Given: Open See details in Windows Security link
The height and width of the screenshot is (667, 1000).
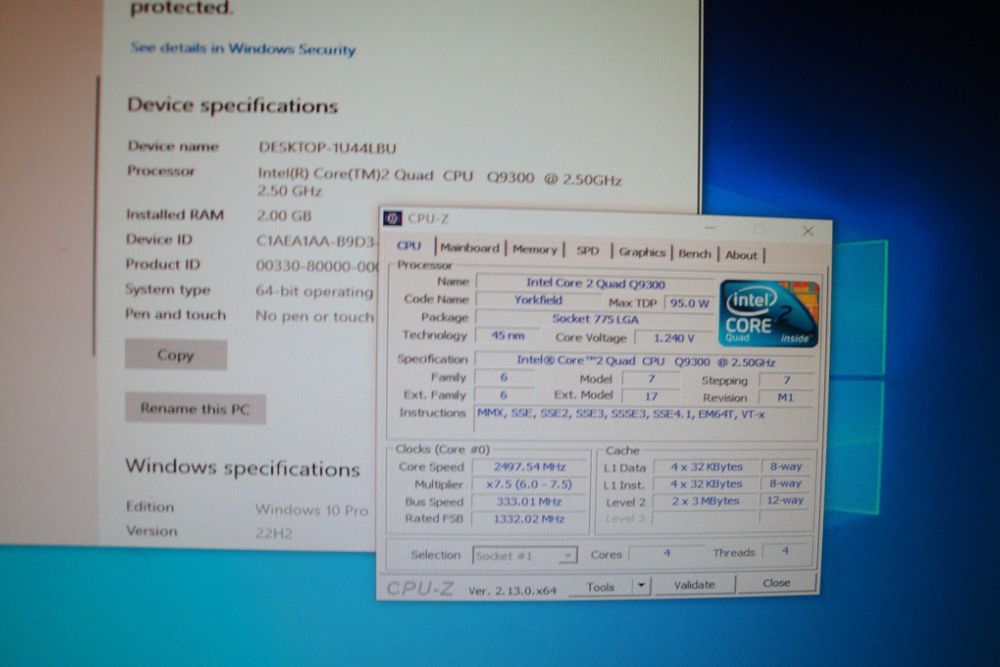Looking at the screenshot, I should [242, 48].
